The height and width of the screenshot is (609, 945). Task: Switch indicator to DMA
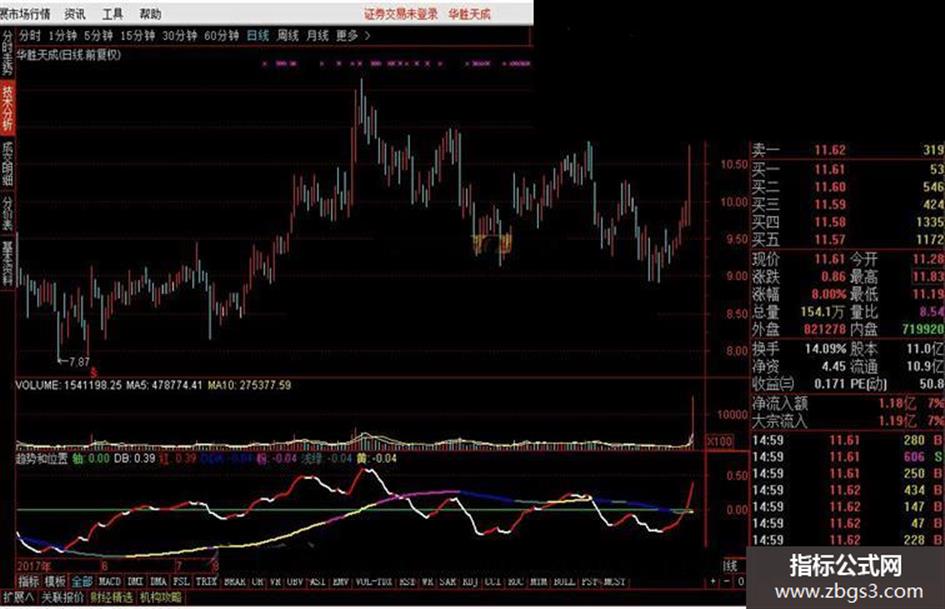158,581
